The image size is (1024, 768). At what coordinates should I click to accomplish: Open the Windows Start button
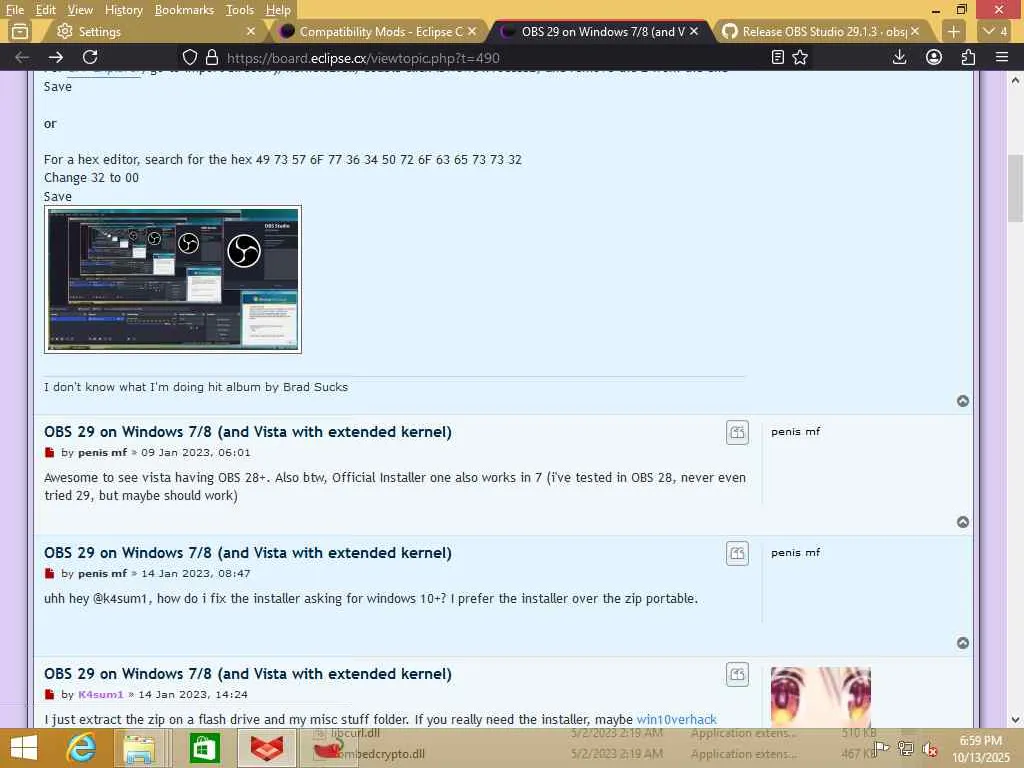(24, 748)
